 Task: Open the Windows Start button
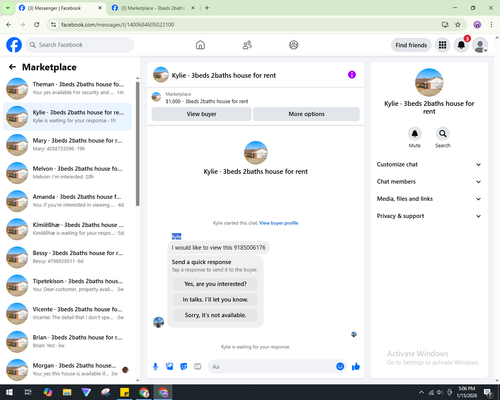9,392
